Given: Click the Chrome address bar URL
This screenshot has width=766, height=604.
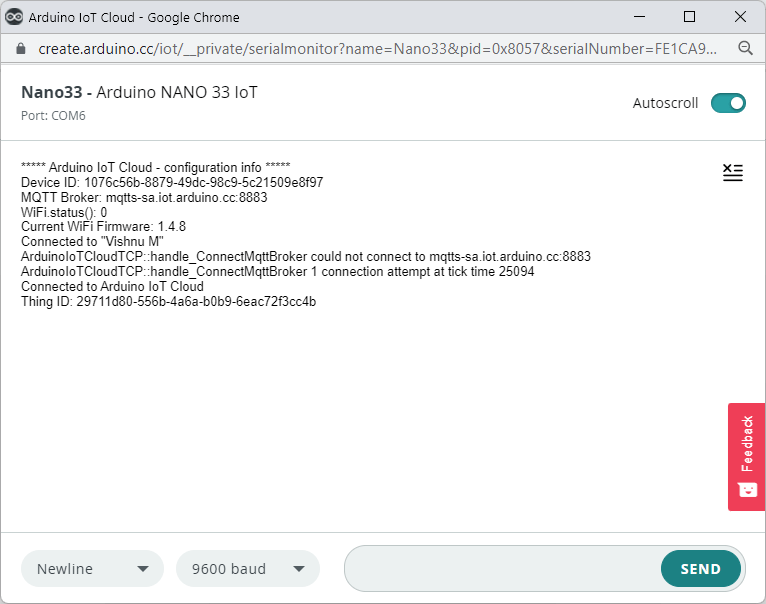Looking at the screenshot, I should click(377, 49).
